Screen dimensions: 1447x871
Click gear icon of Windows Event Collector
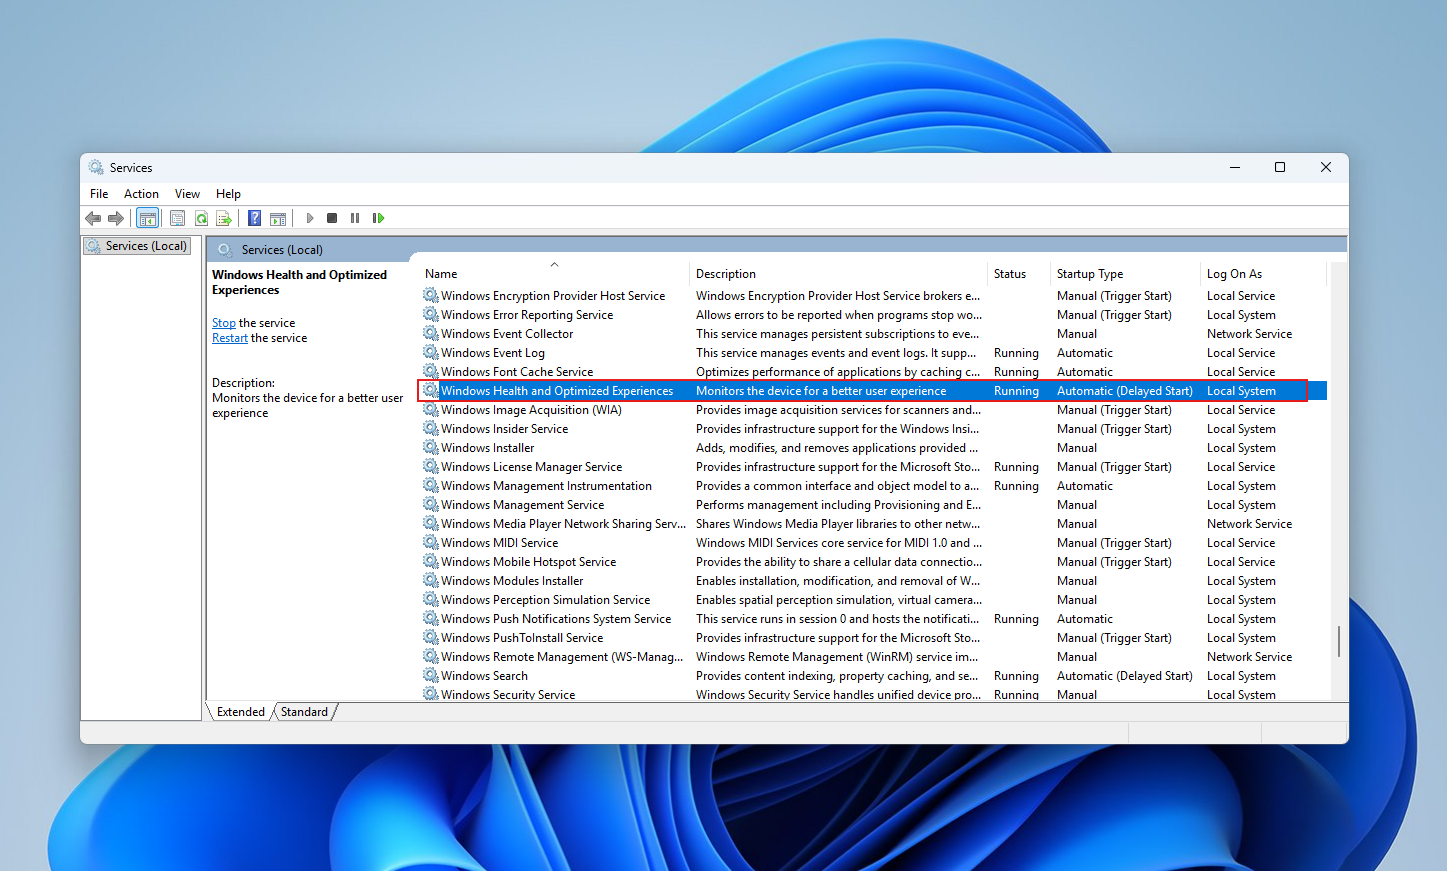click(x=431, y=334)
